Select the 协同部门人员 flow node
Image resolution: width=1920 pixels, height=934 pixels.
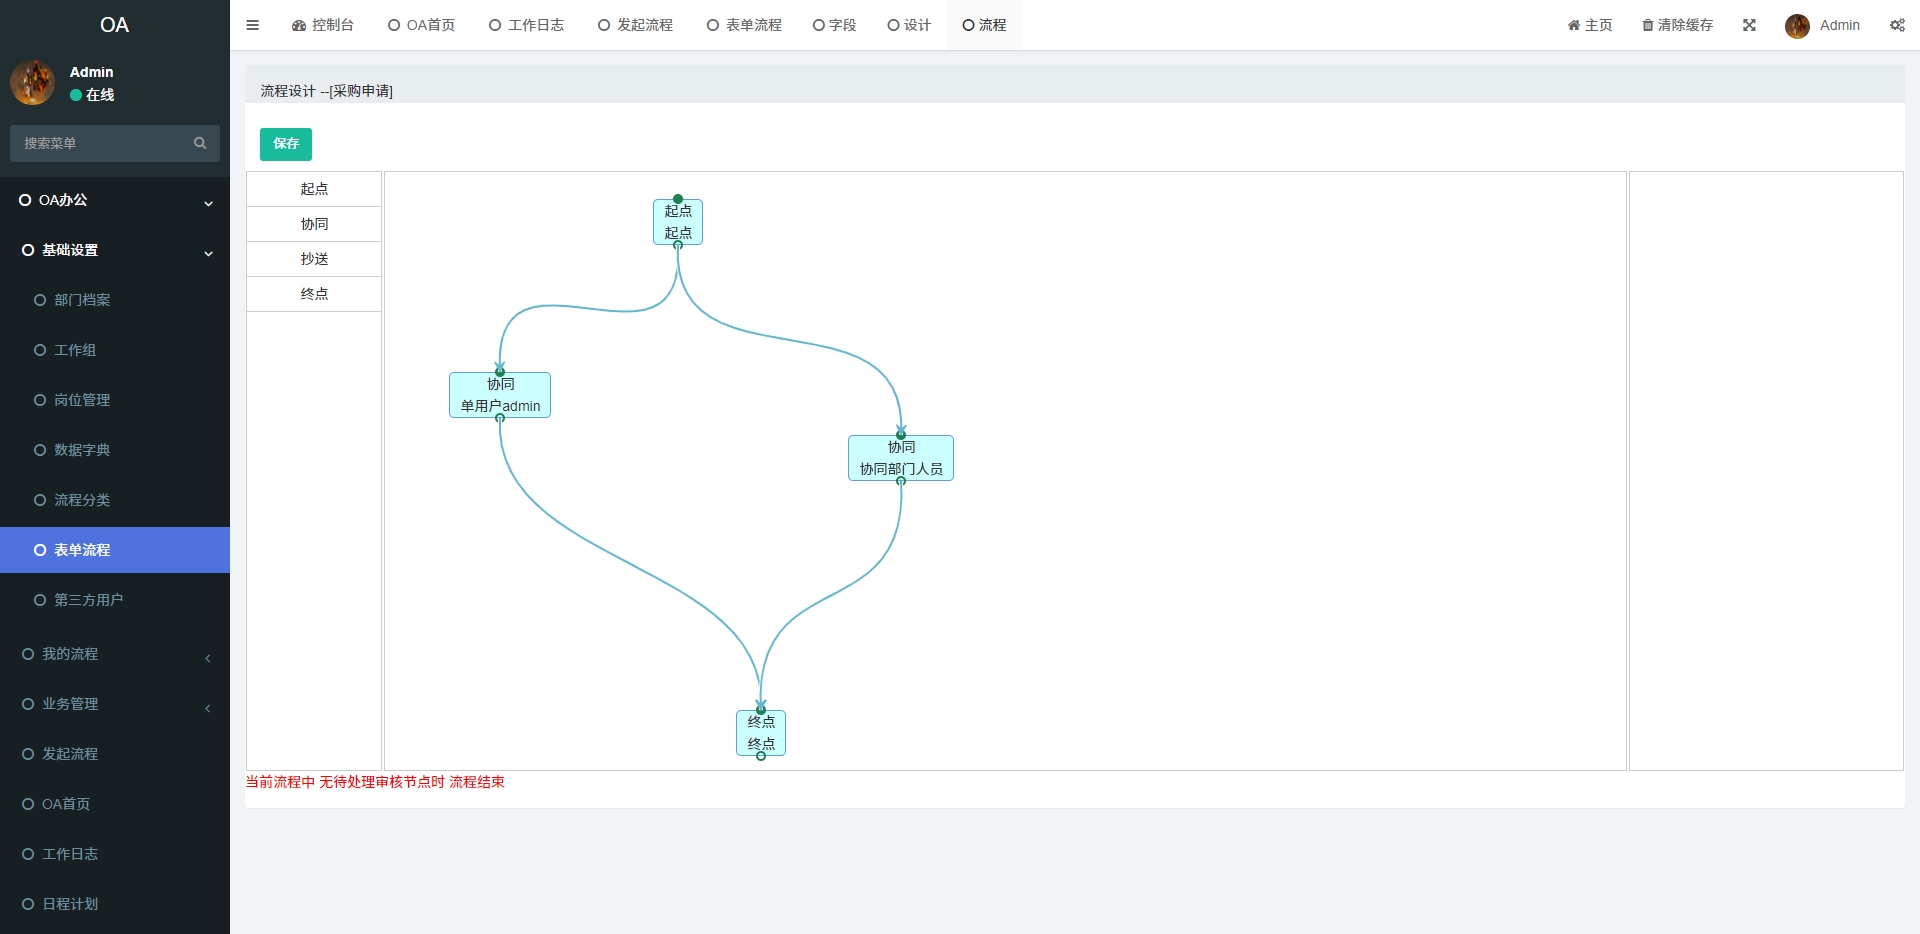[900, 458]
